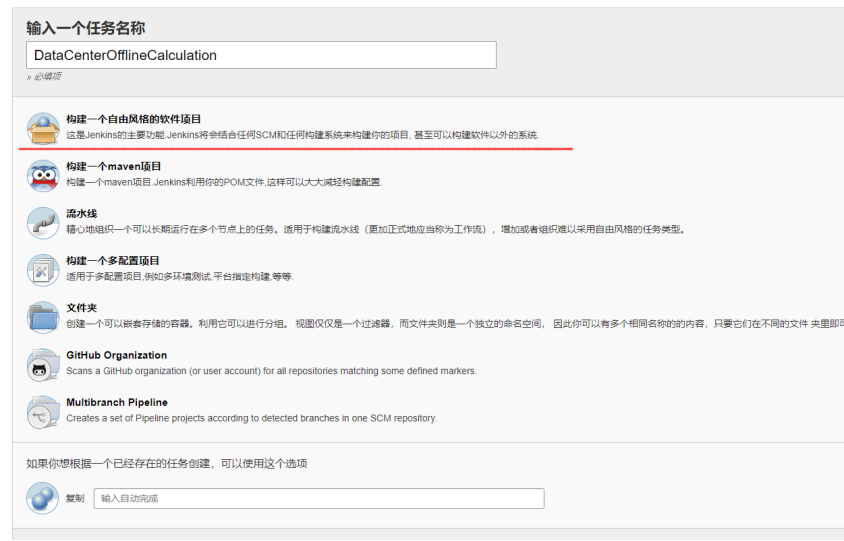Select the blue folder icon

click(x=43, y=317)
